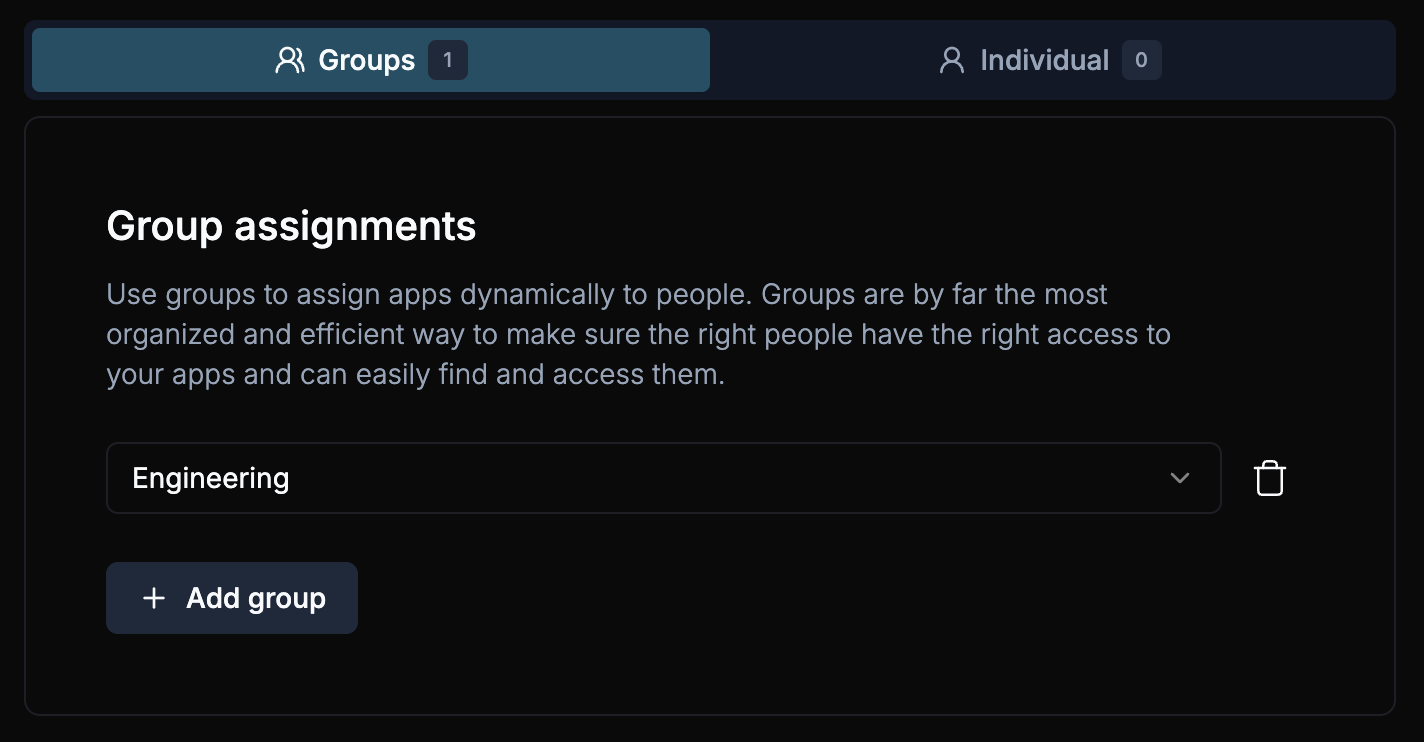1424x742 pixels.
Task: Click the tab bar container
Action: 710,60
